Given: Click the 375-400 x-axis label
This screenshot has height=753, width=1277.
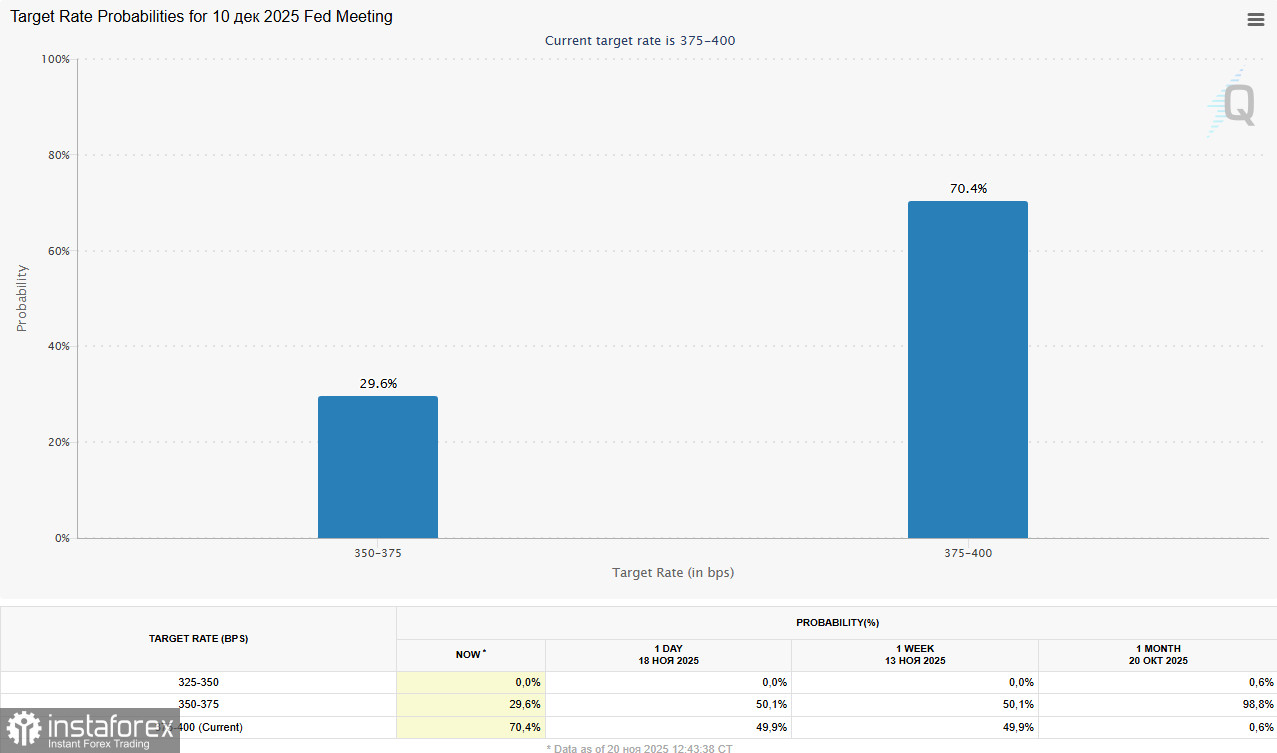Looking at the screenshot, I should pos(968,552).
